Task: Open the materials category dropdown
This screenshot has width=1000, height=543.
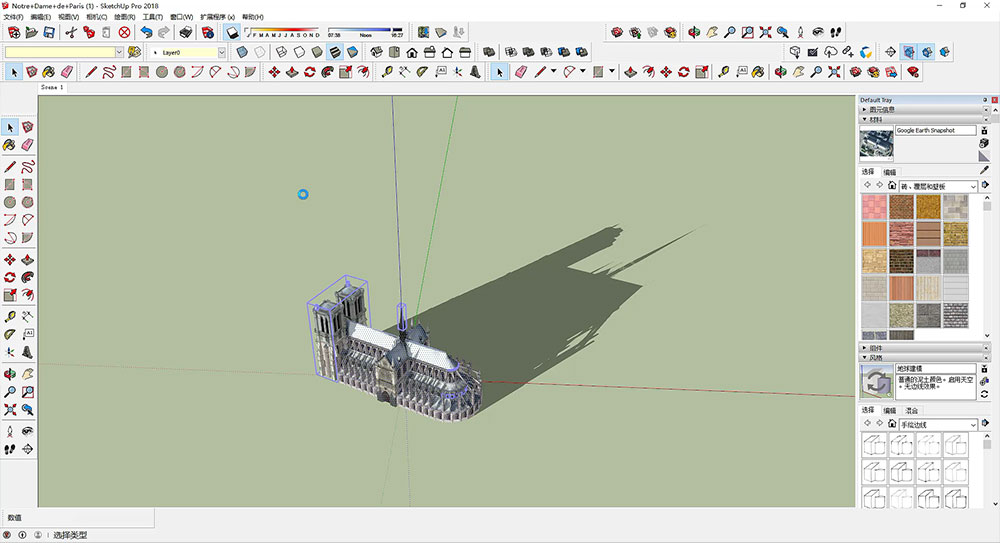Action: pyautogui.click(x=972, y=186)
